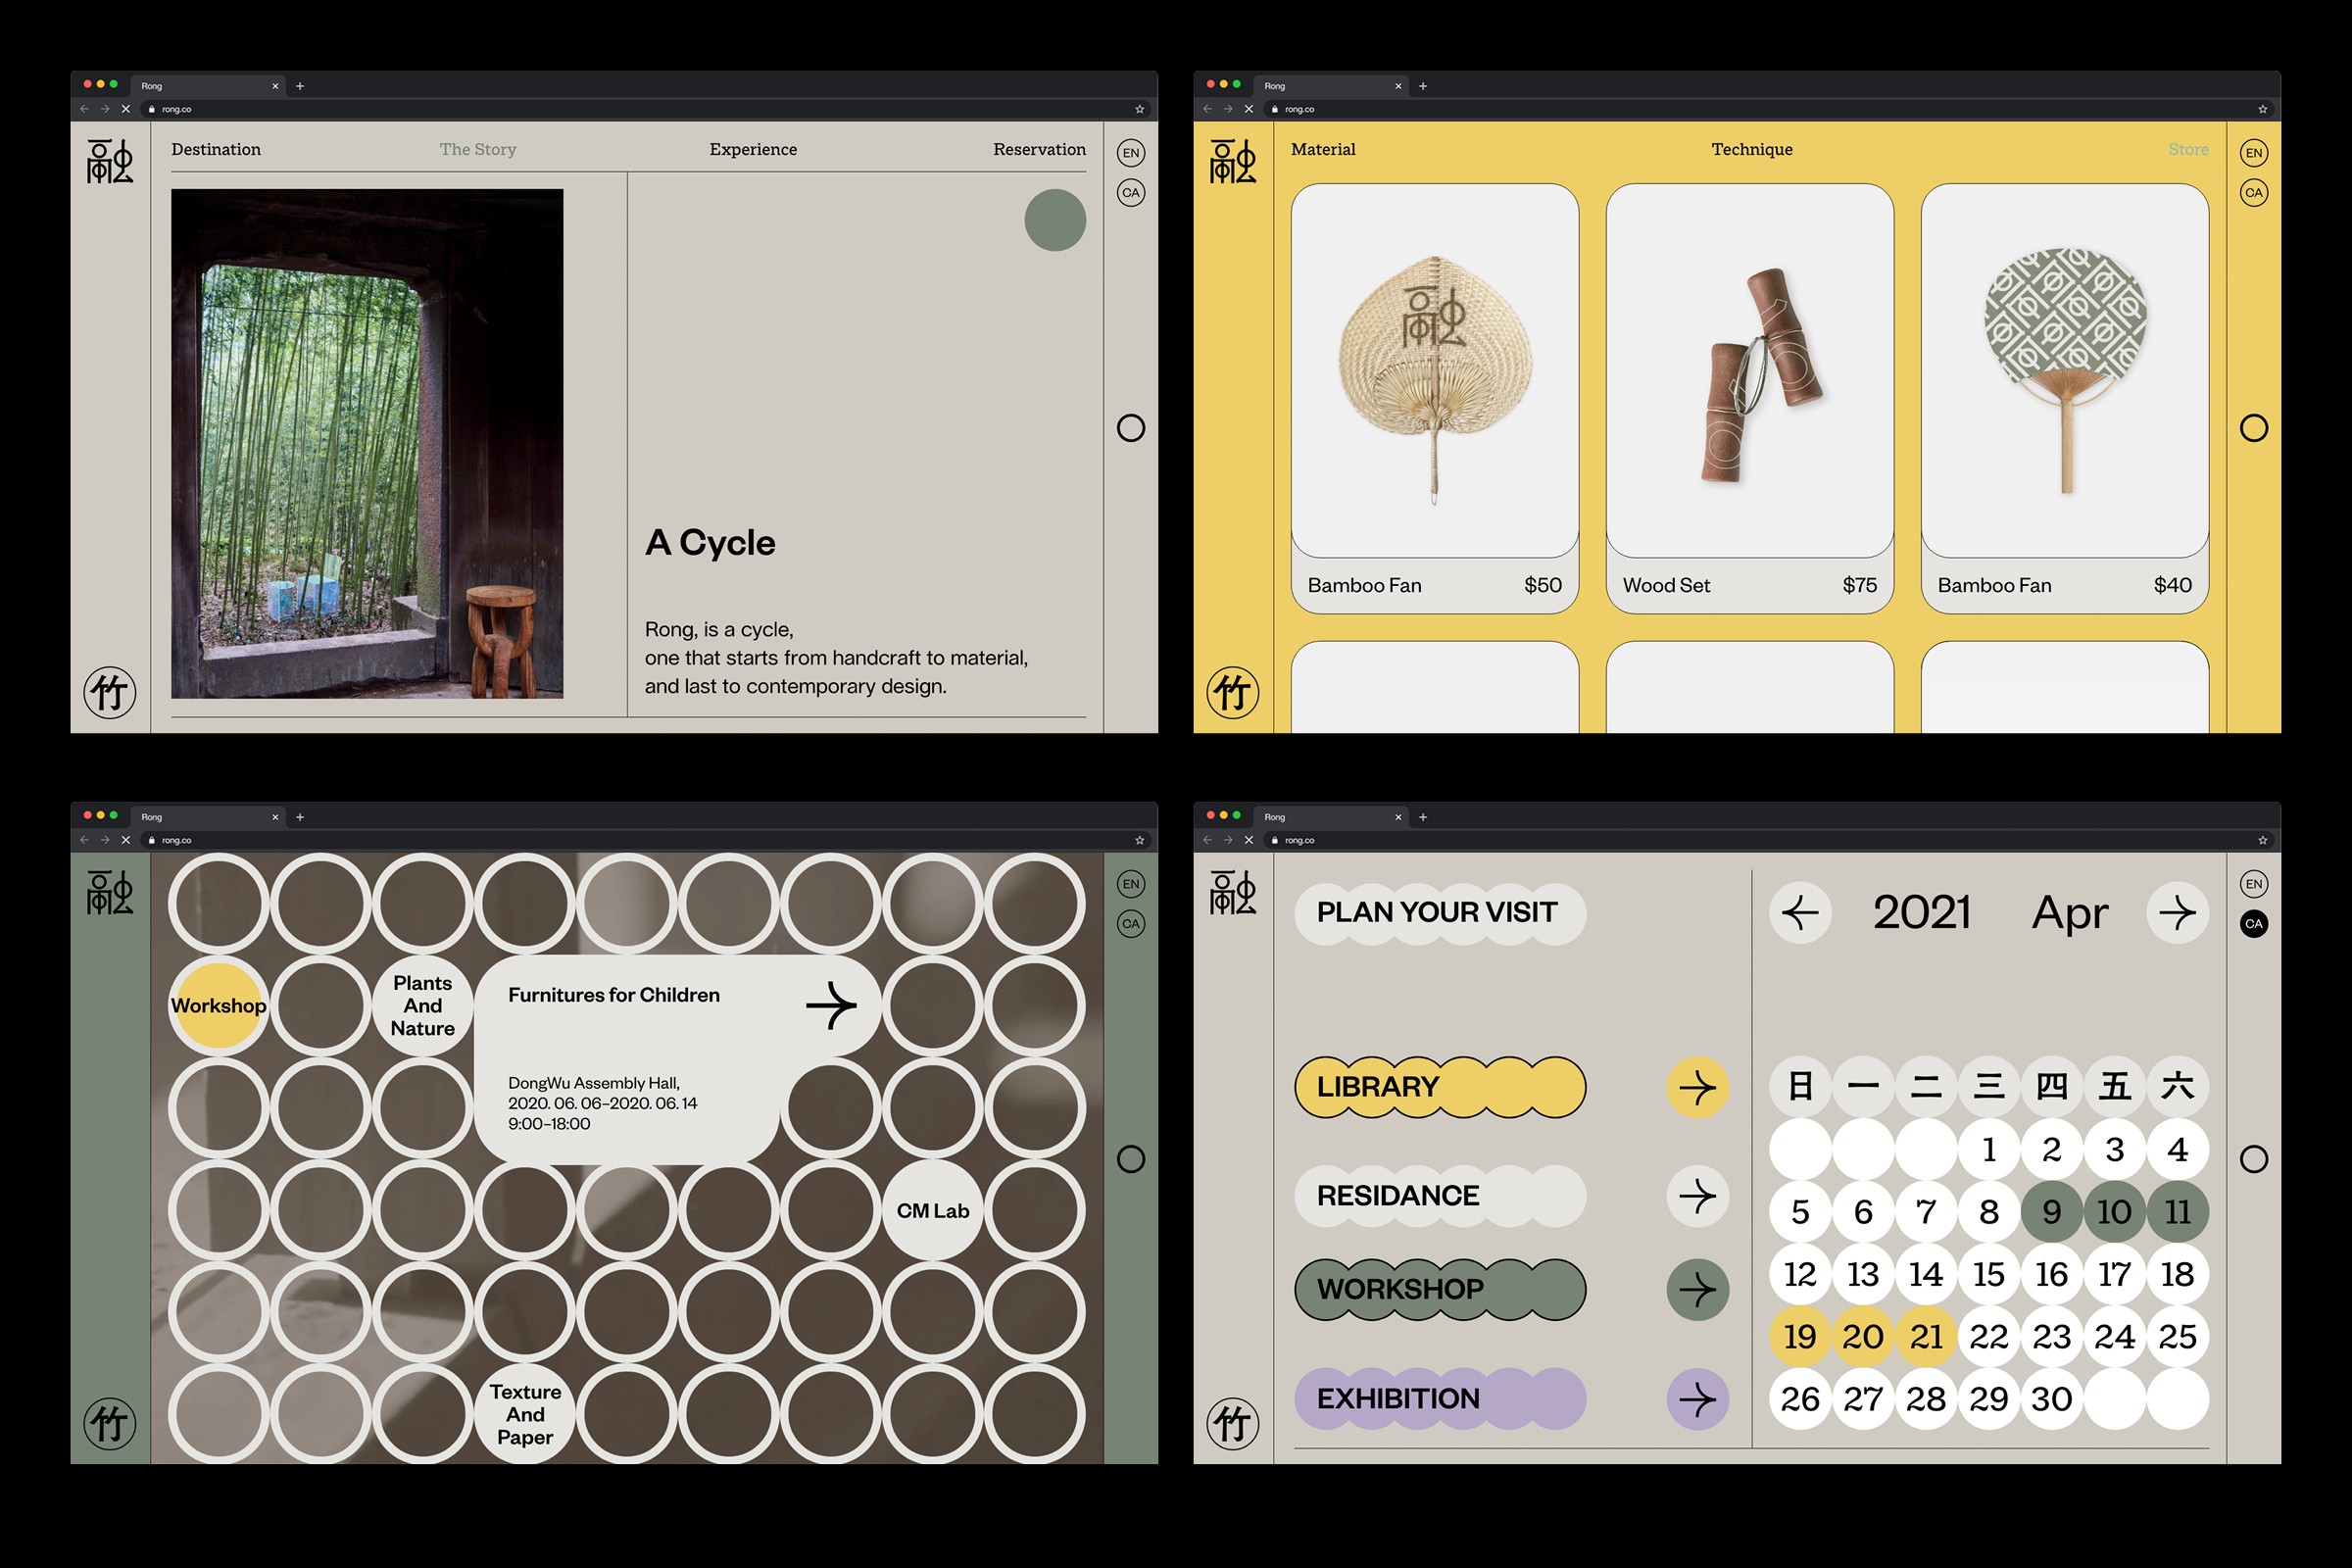Click green arrow next to Workshop
The image size is (2352, 1568).
1697,1289
